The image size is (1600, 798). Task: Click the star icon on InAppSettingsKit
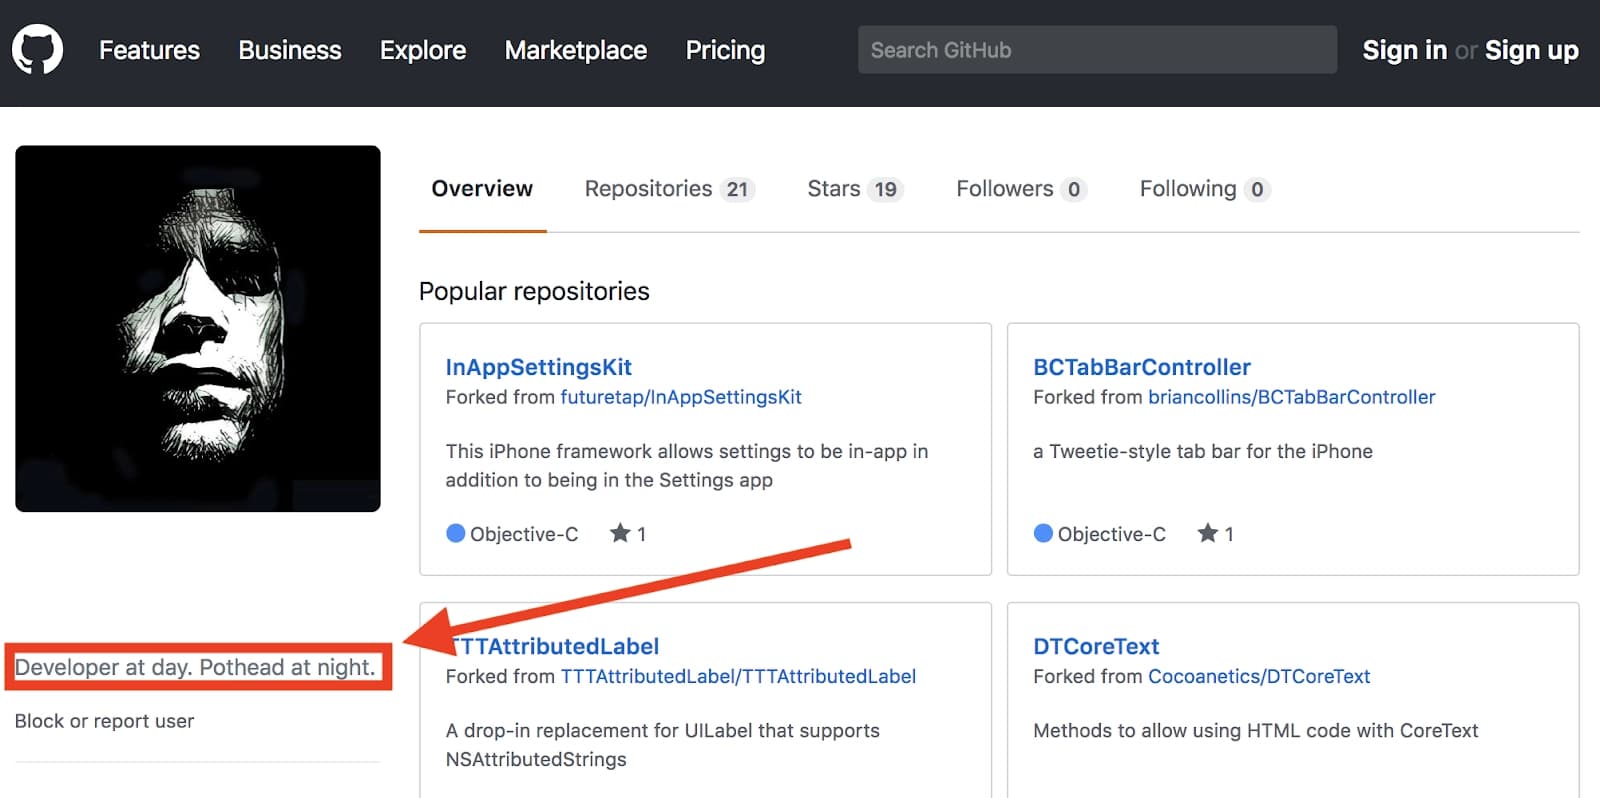[620, 533]
